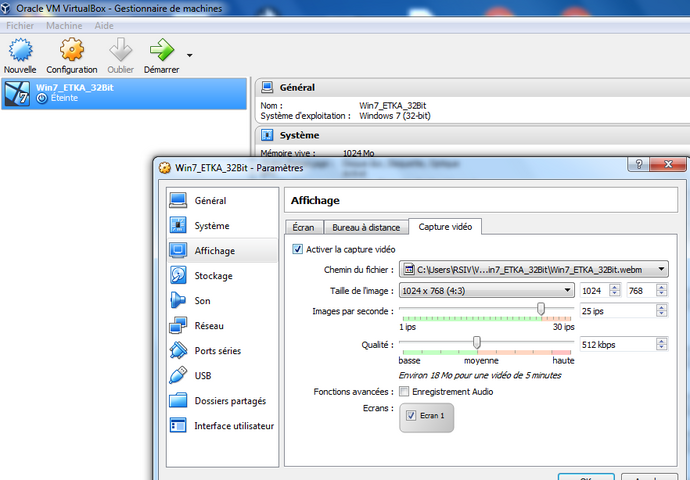Screen dimensions: 690x480
Task: Click the Nouvelle toolbar icon
Action: [20, 50]
